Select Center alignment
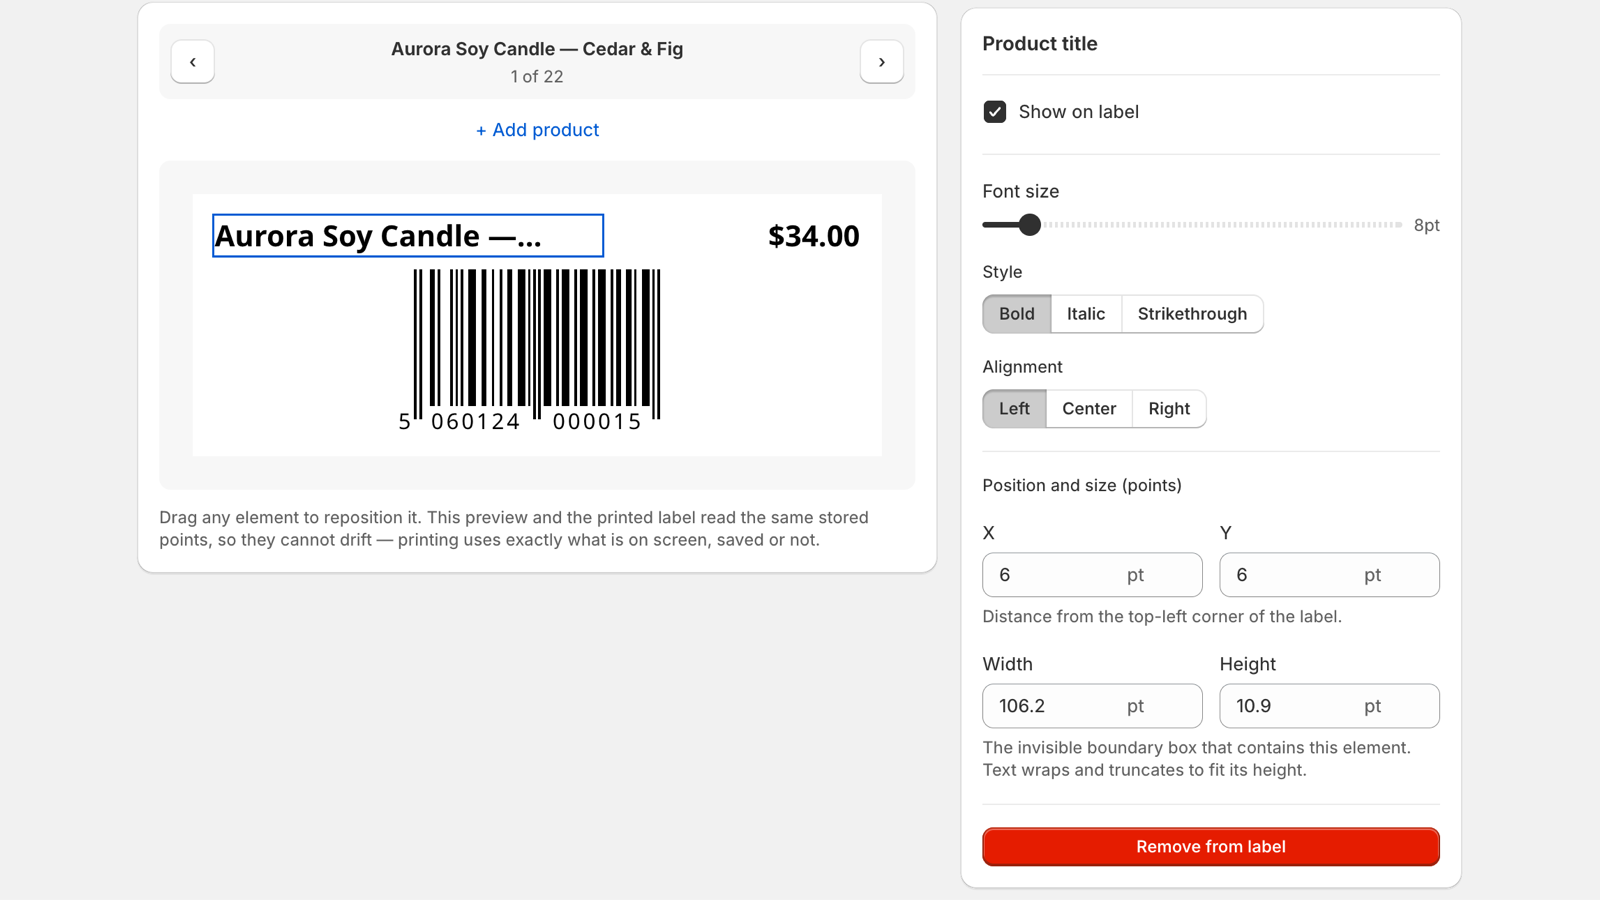 pyautogui.click(x=1089, y=409)
